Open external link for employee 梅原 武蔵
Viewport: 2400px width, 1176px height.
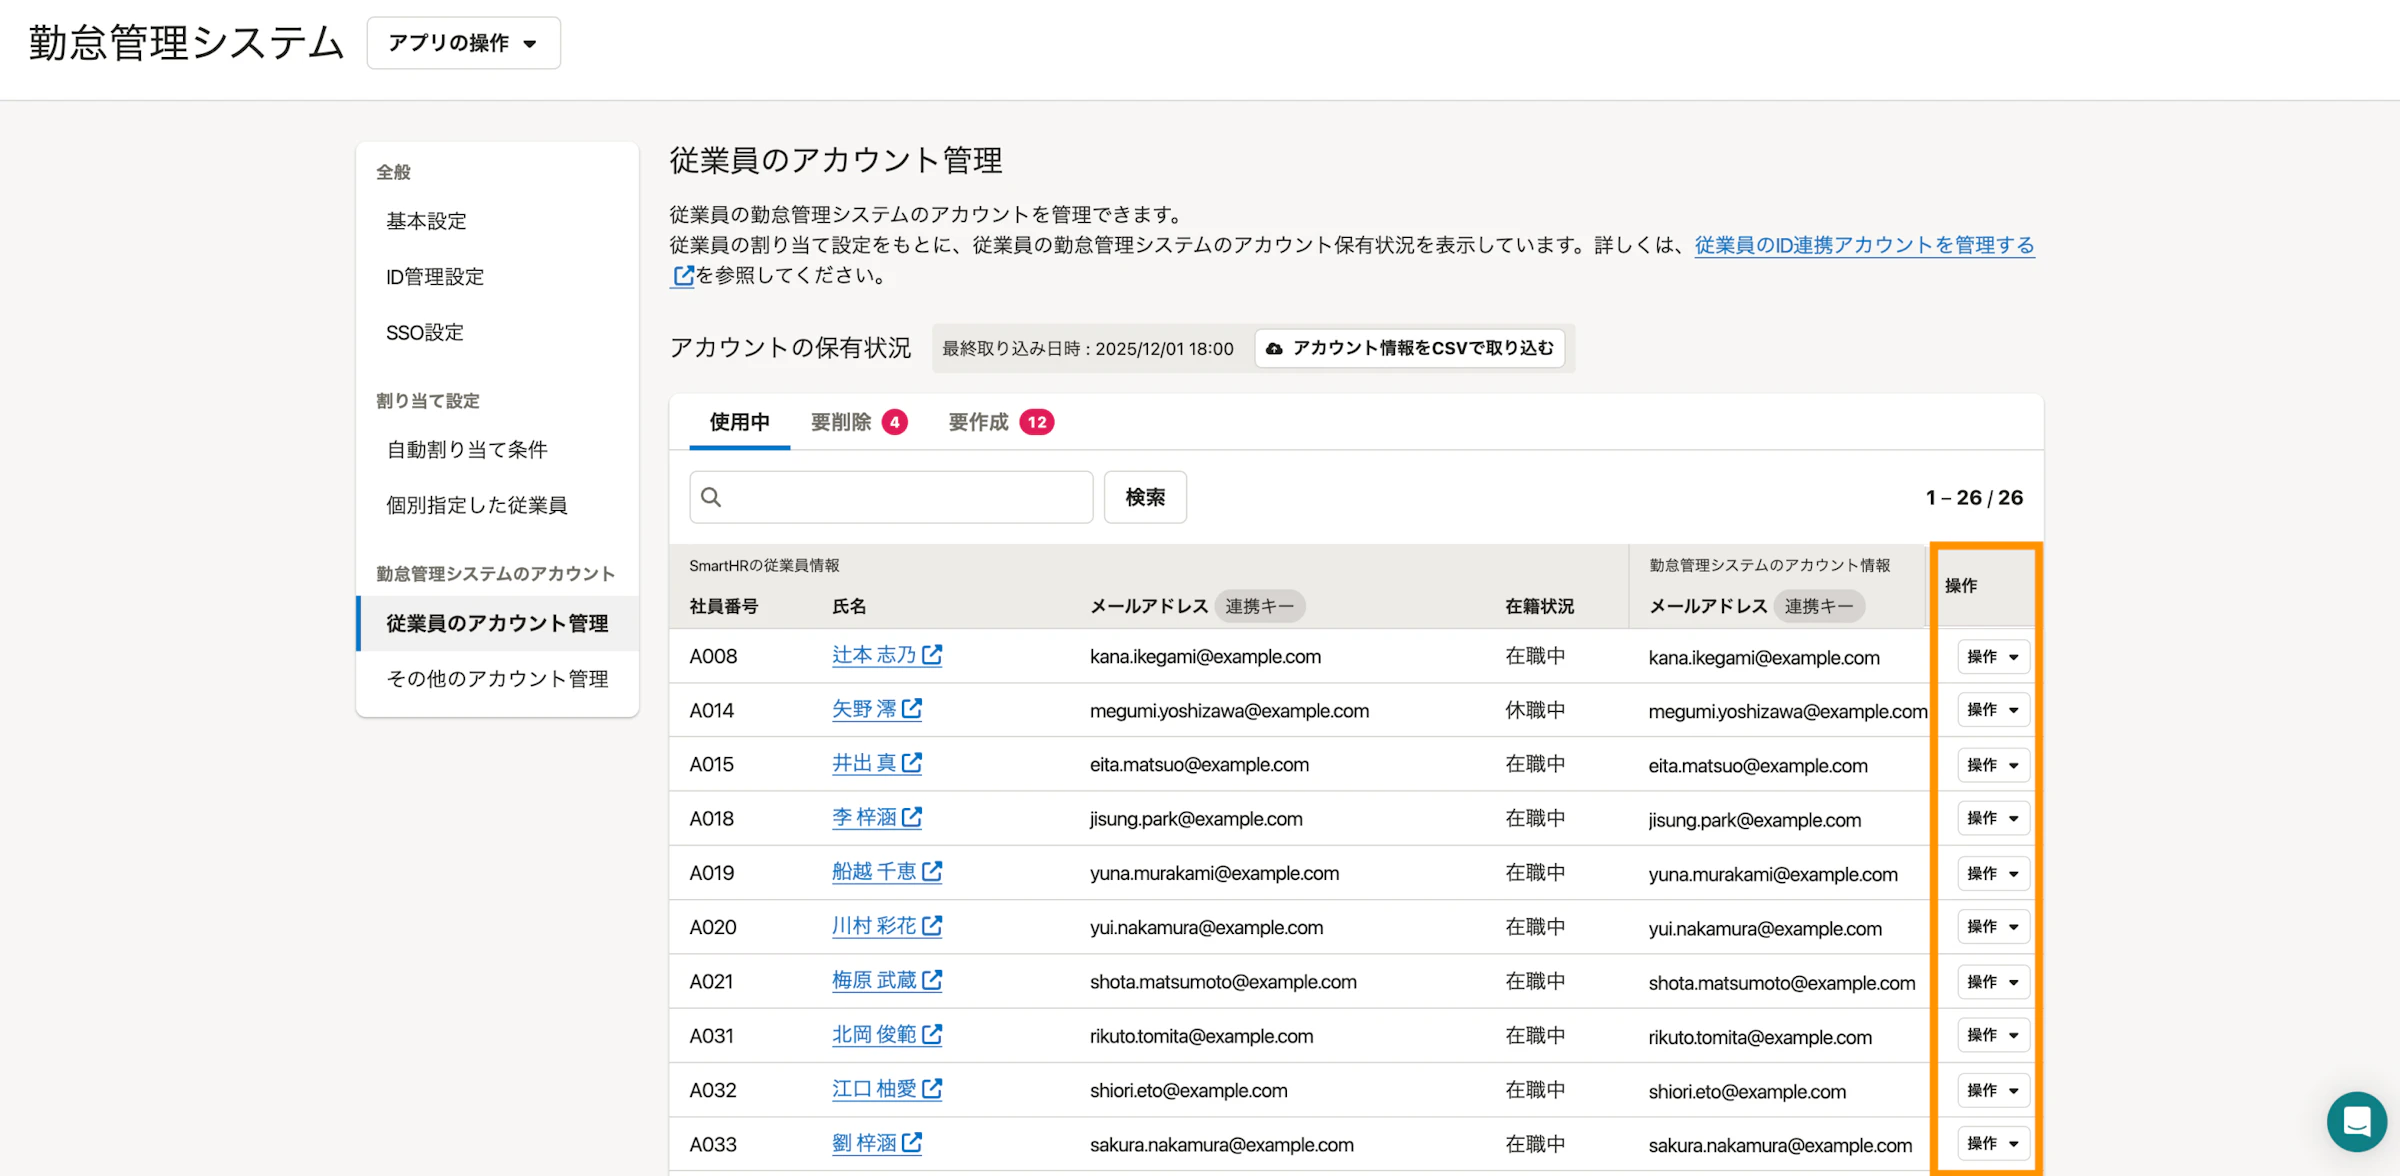click(x=932, y=979)
